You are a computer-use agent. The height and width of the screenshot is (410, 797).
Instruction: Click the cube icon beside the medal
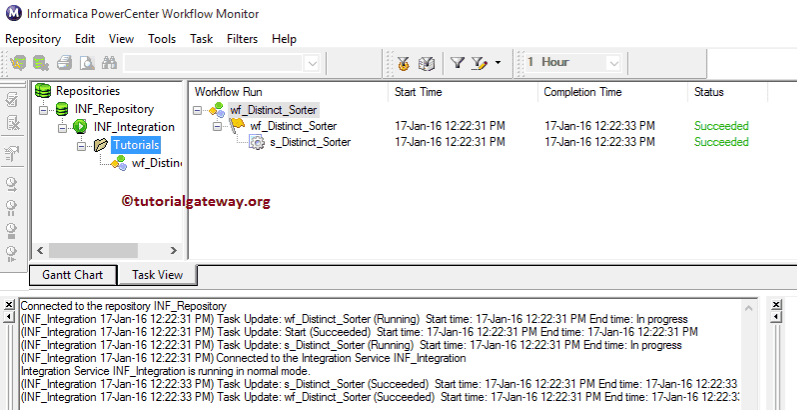(x=426, y=63)
